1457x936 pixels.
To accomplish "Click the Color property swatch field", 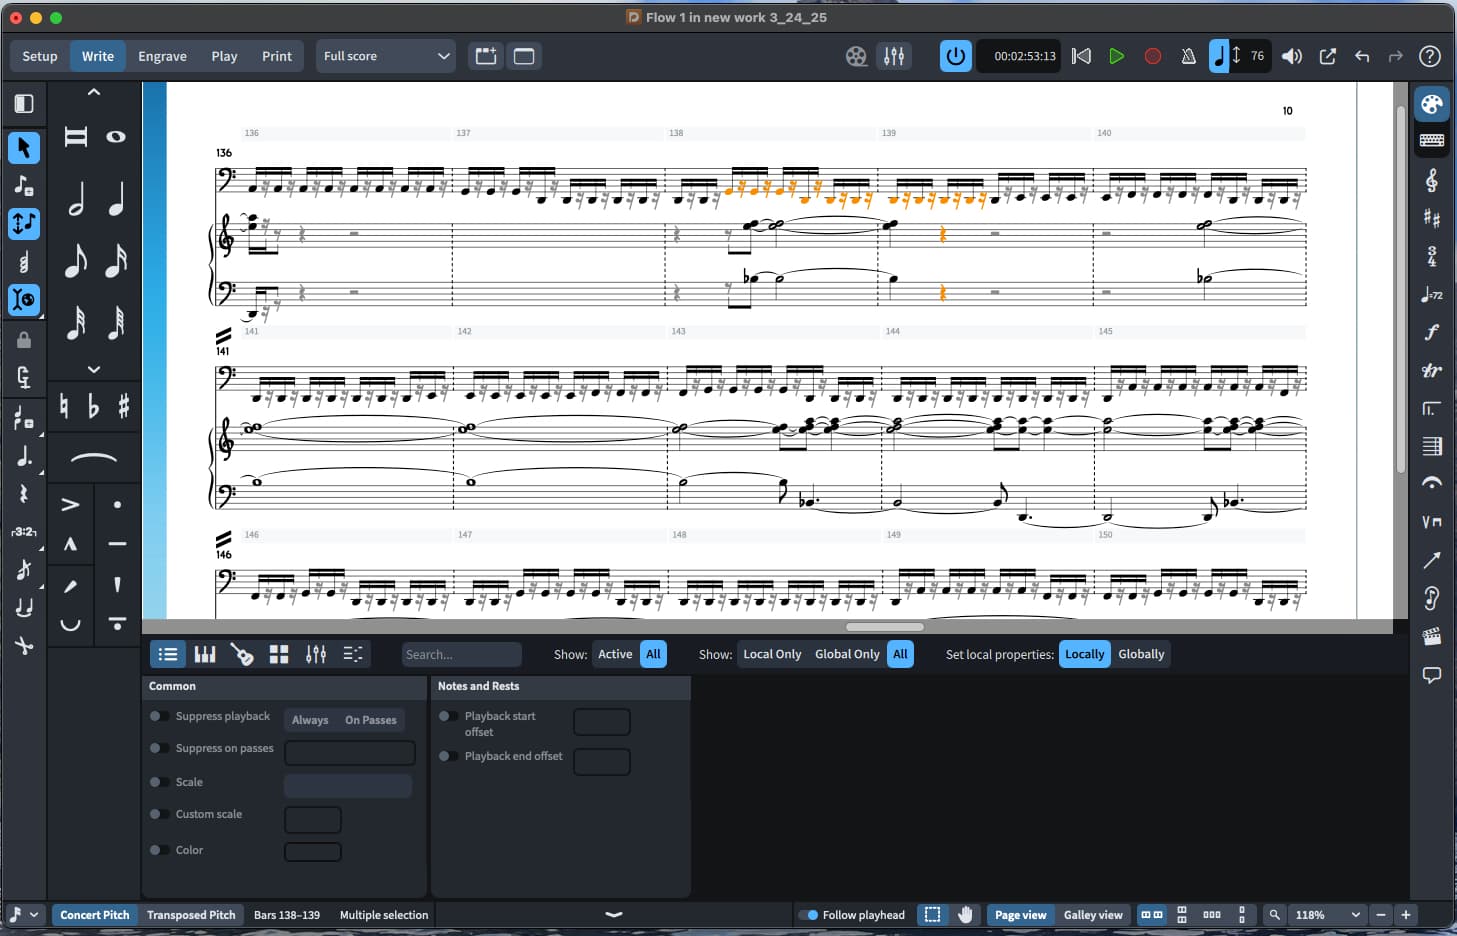I will point(312,851).
